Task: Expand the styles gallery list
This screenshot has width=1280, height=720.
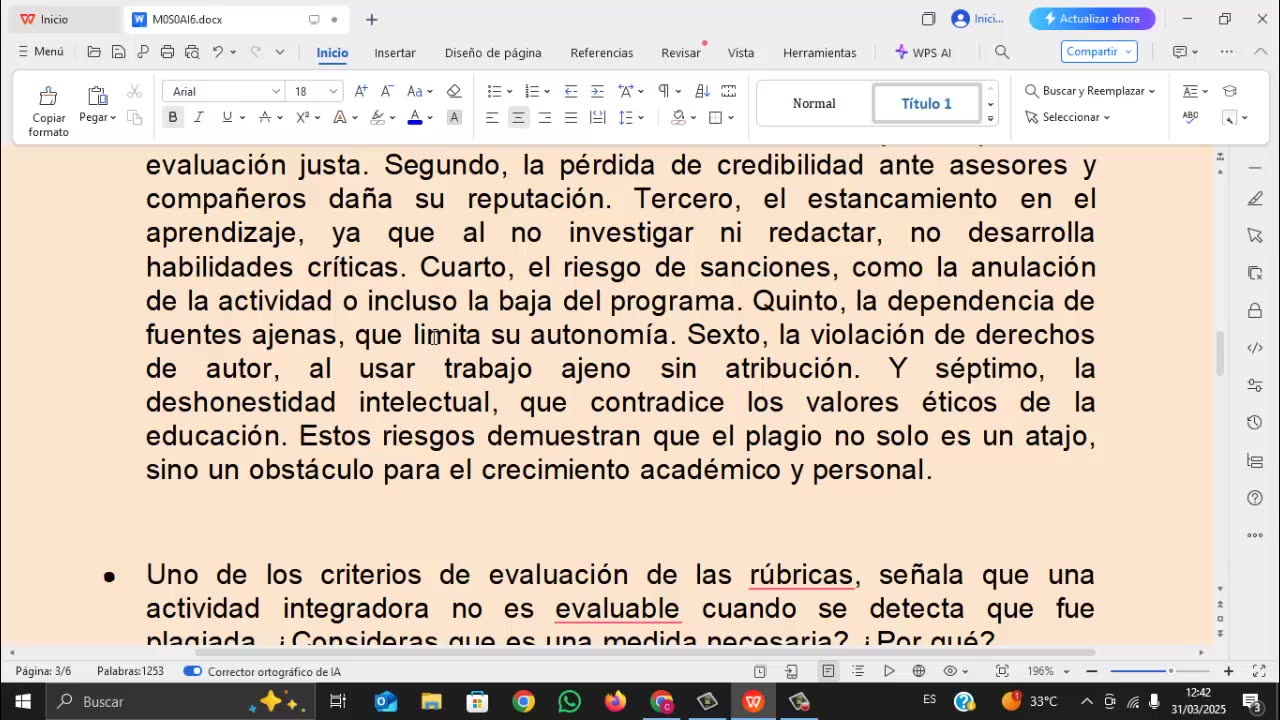Action: (990, 118)
